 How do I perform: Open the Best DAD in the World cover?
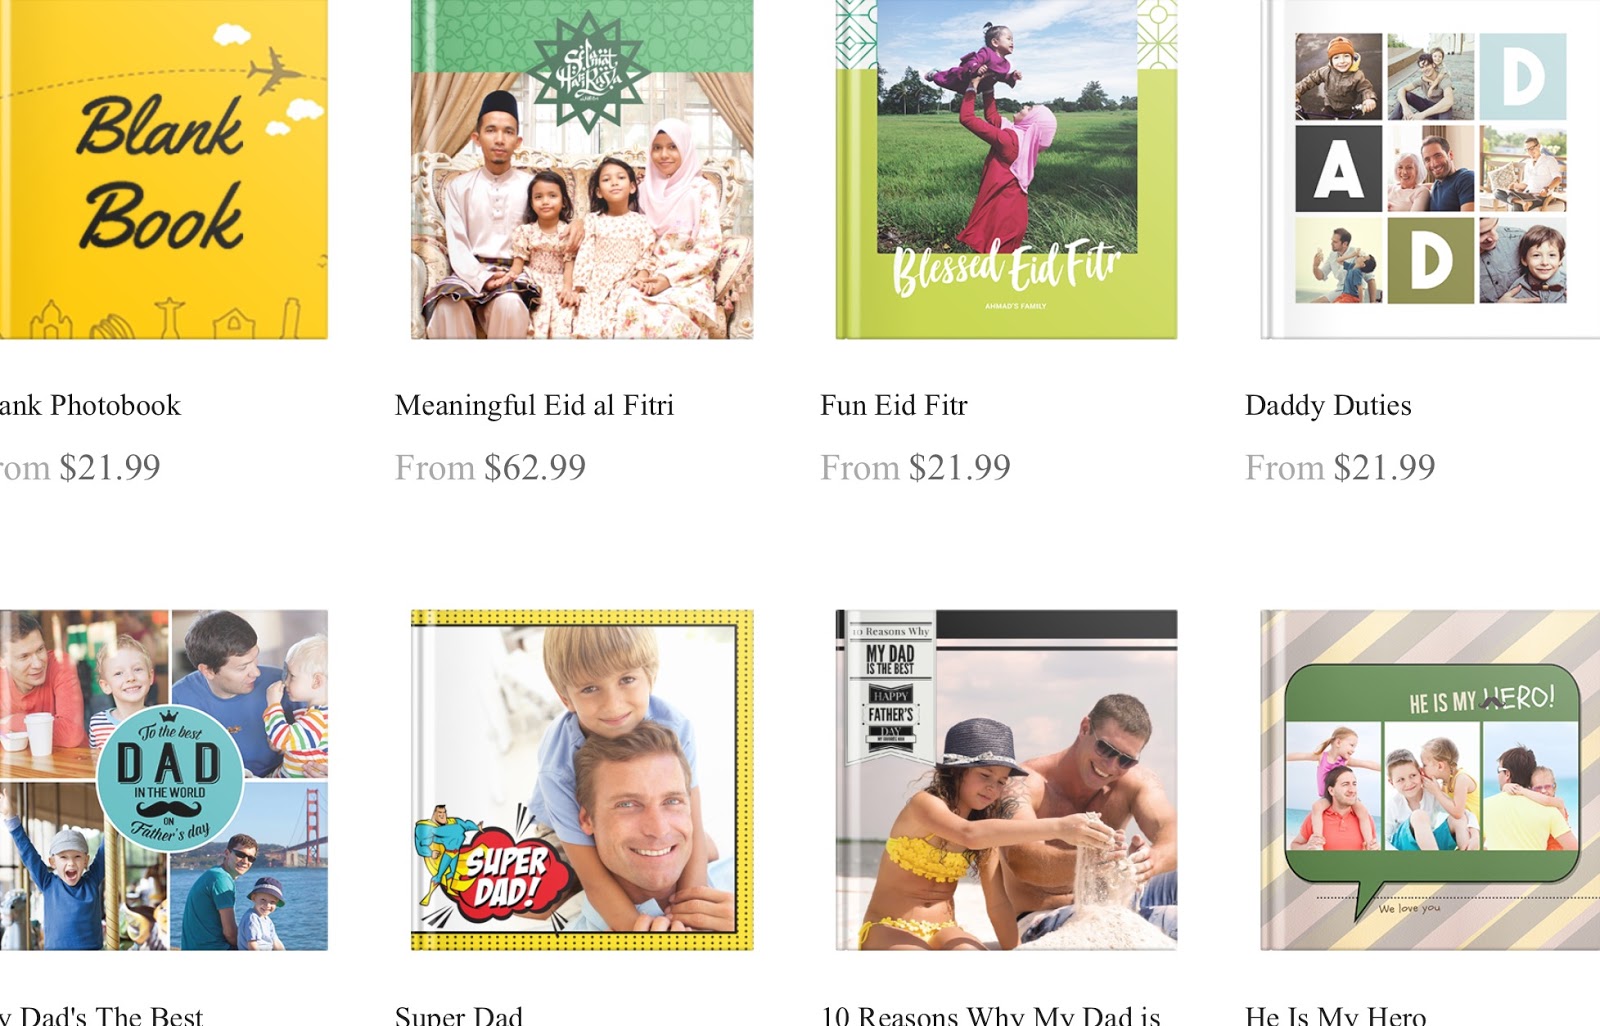164,780
